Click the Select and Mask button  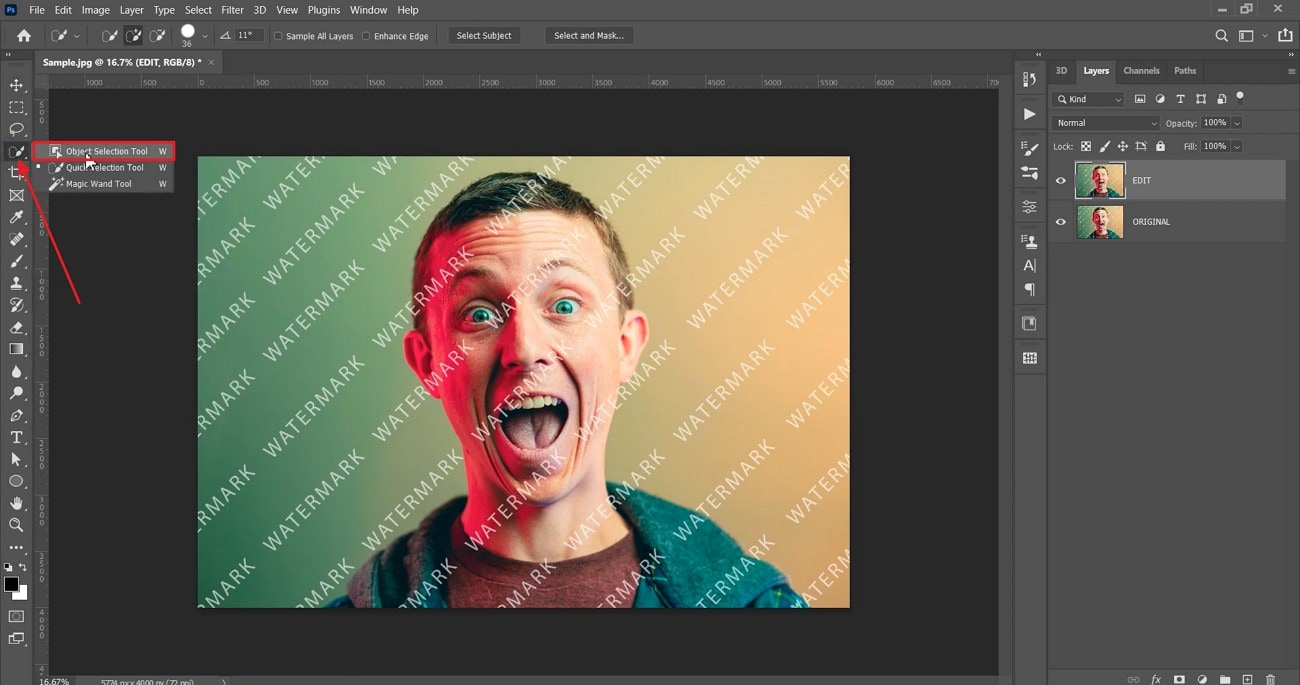click(x=588, y=36)
